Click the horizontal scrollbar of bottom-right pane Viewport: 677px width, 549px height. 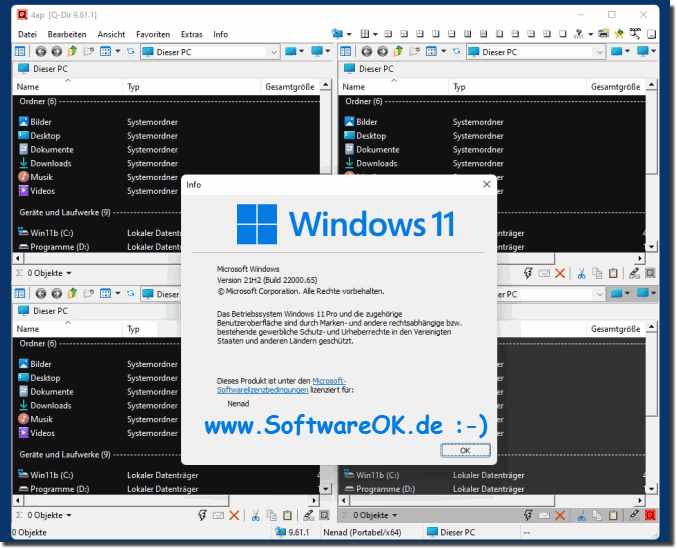(x=451, y=501)
